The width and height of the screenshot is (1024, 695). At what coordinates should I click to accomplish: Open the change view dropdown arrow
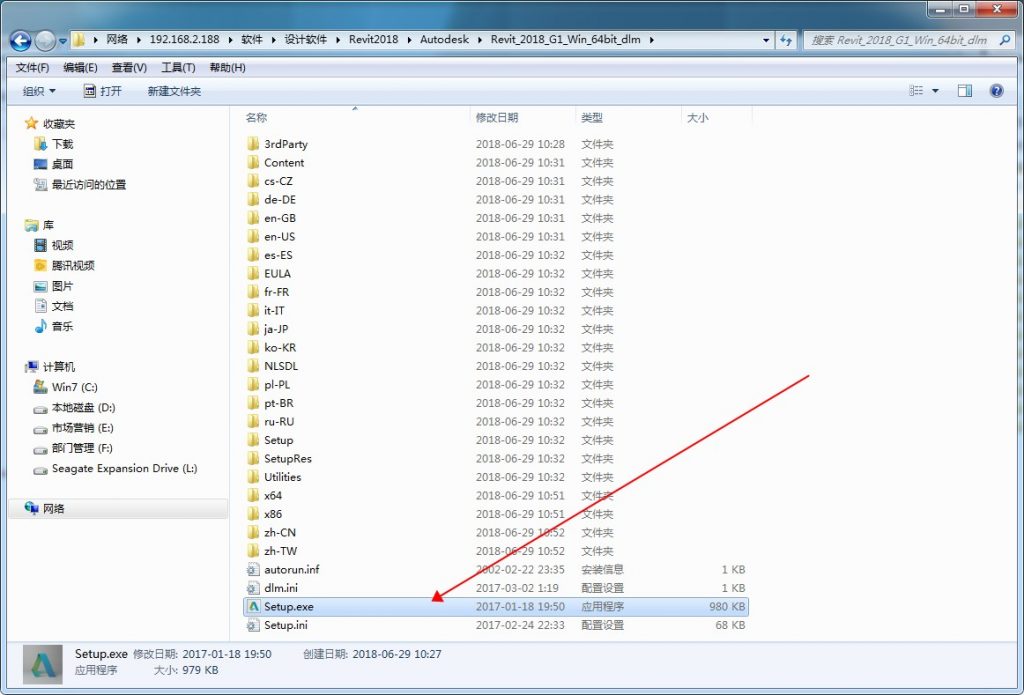pyautogui.click(x=936, y=91)
